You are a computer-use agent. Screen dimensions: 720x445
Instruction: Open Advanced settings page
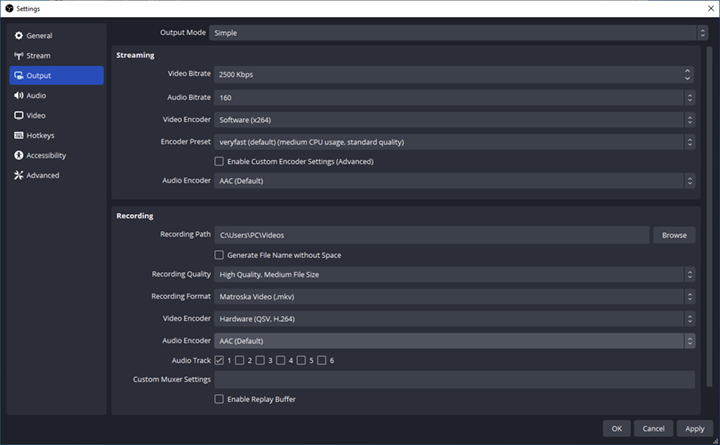pyautogui.click(x=56, y=175)
